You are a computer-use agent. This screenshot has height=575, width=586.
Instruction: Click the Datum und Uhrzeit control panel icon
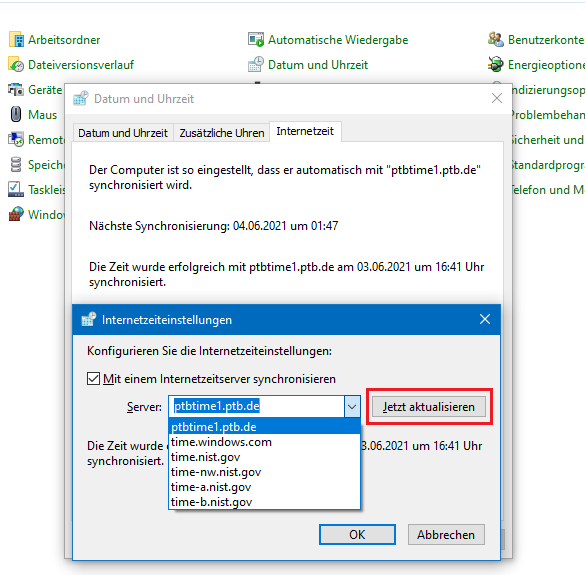[256, 65]
